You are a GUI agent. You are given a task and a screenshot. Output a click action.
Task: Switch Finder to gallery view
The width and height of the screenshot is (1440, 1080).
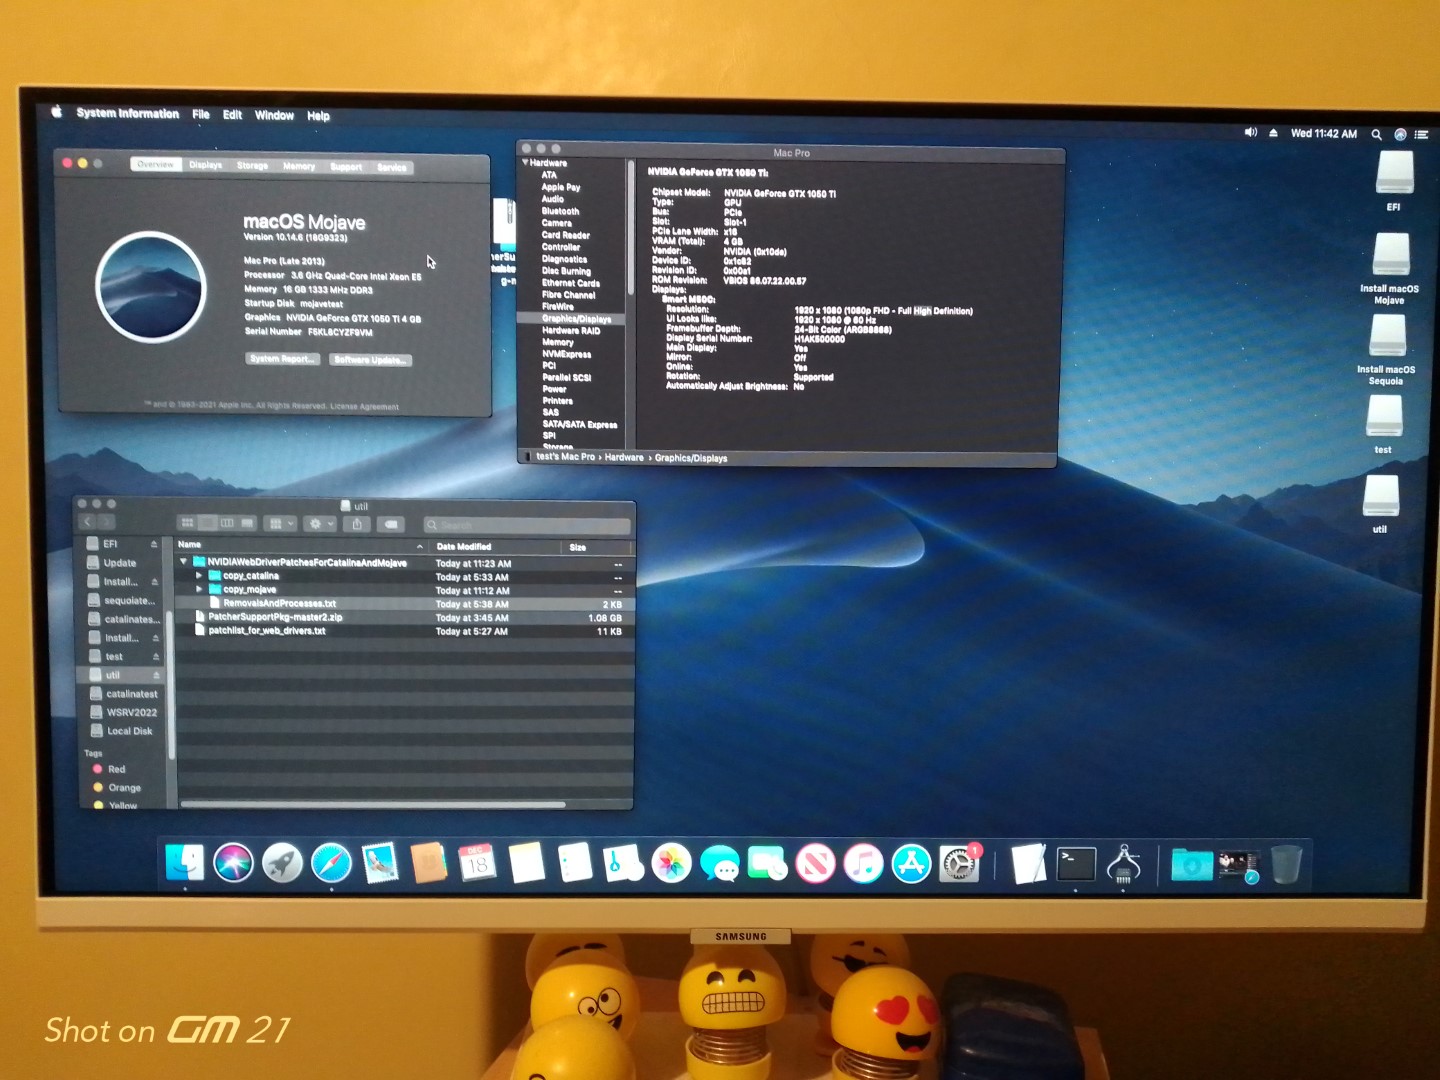coord(247,523)
